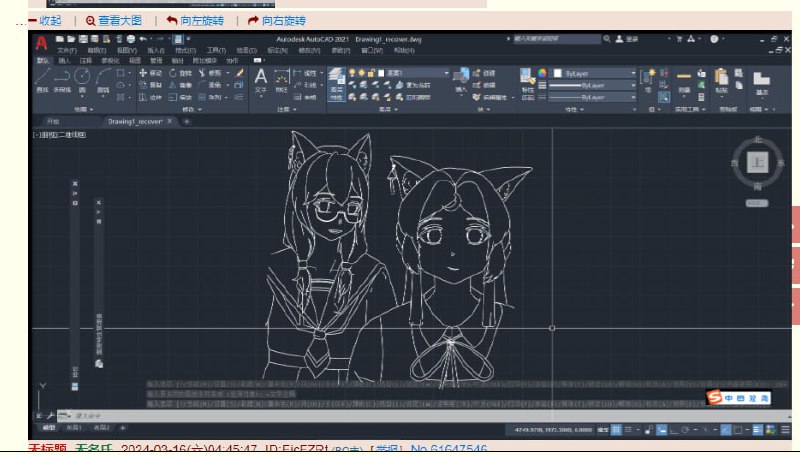The image size is (800, 455).
Task: Open the AutoCAD application menu (red A)
Action: tap(41, 44)
